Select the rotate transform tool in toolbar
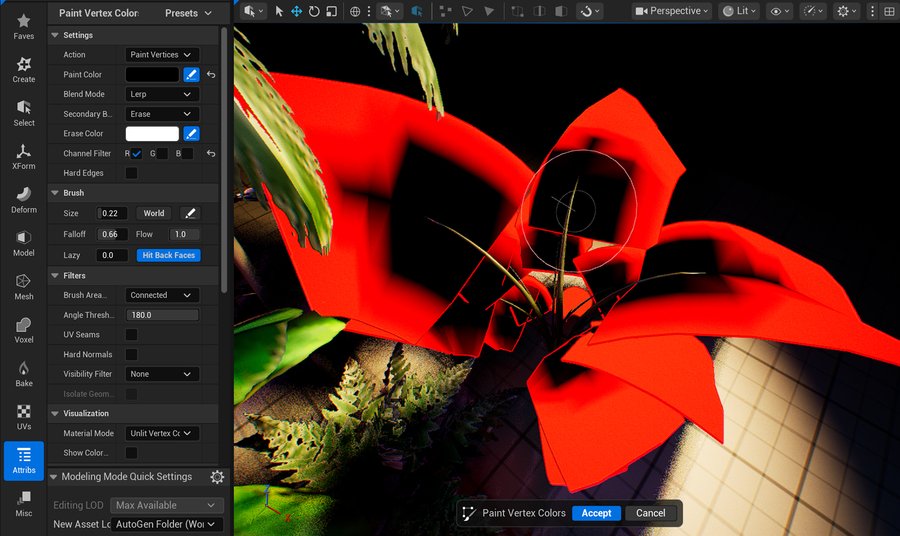 (x=314, y=11)
